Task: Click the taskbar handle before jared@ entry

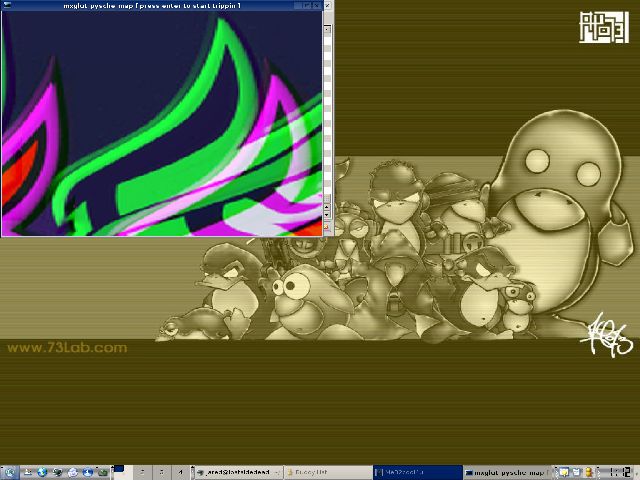Action: point(193,472)
